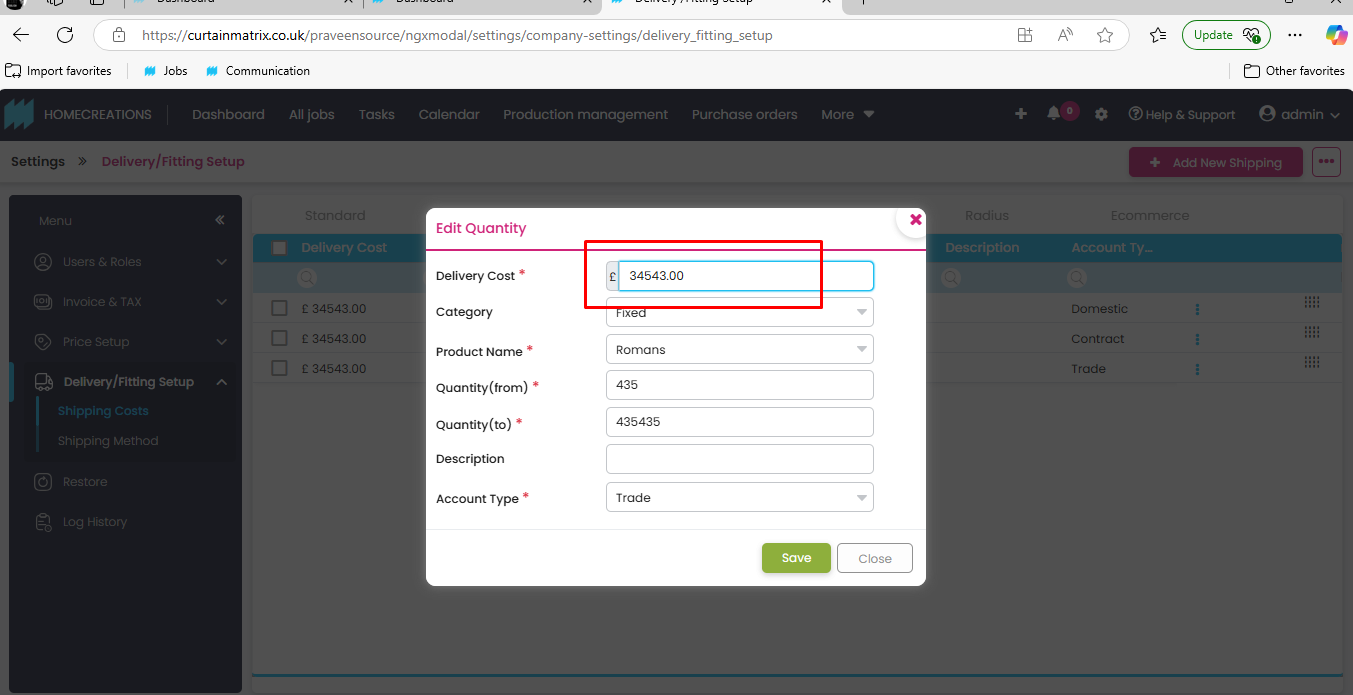Screen dimensions: 1353x695
Task: Open the Product Name dropdown showing Romans
Action: point(739,350)
